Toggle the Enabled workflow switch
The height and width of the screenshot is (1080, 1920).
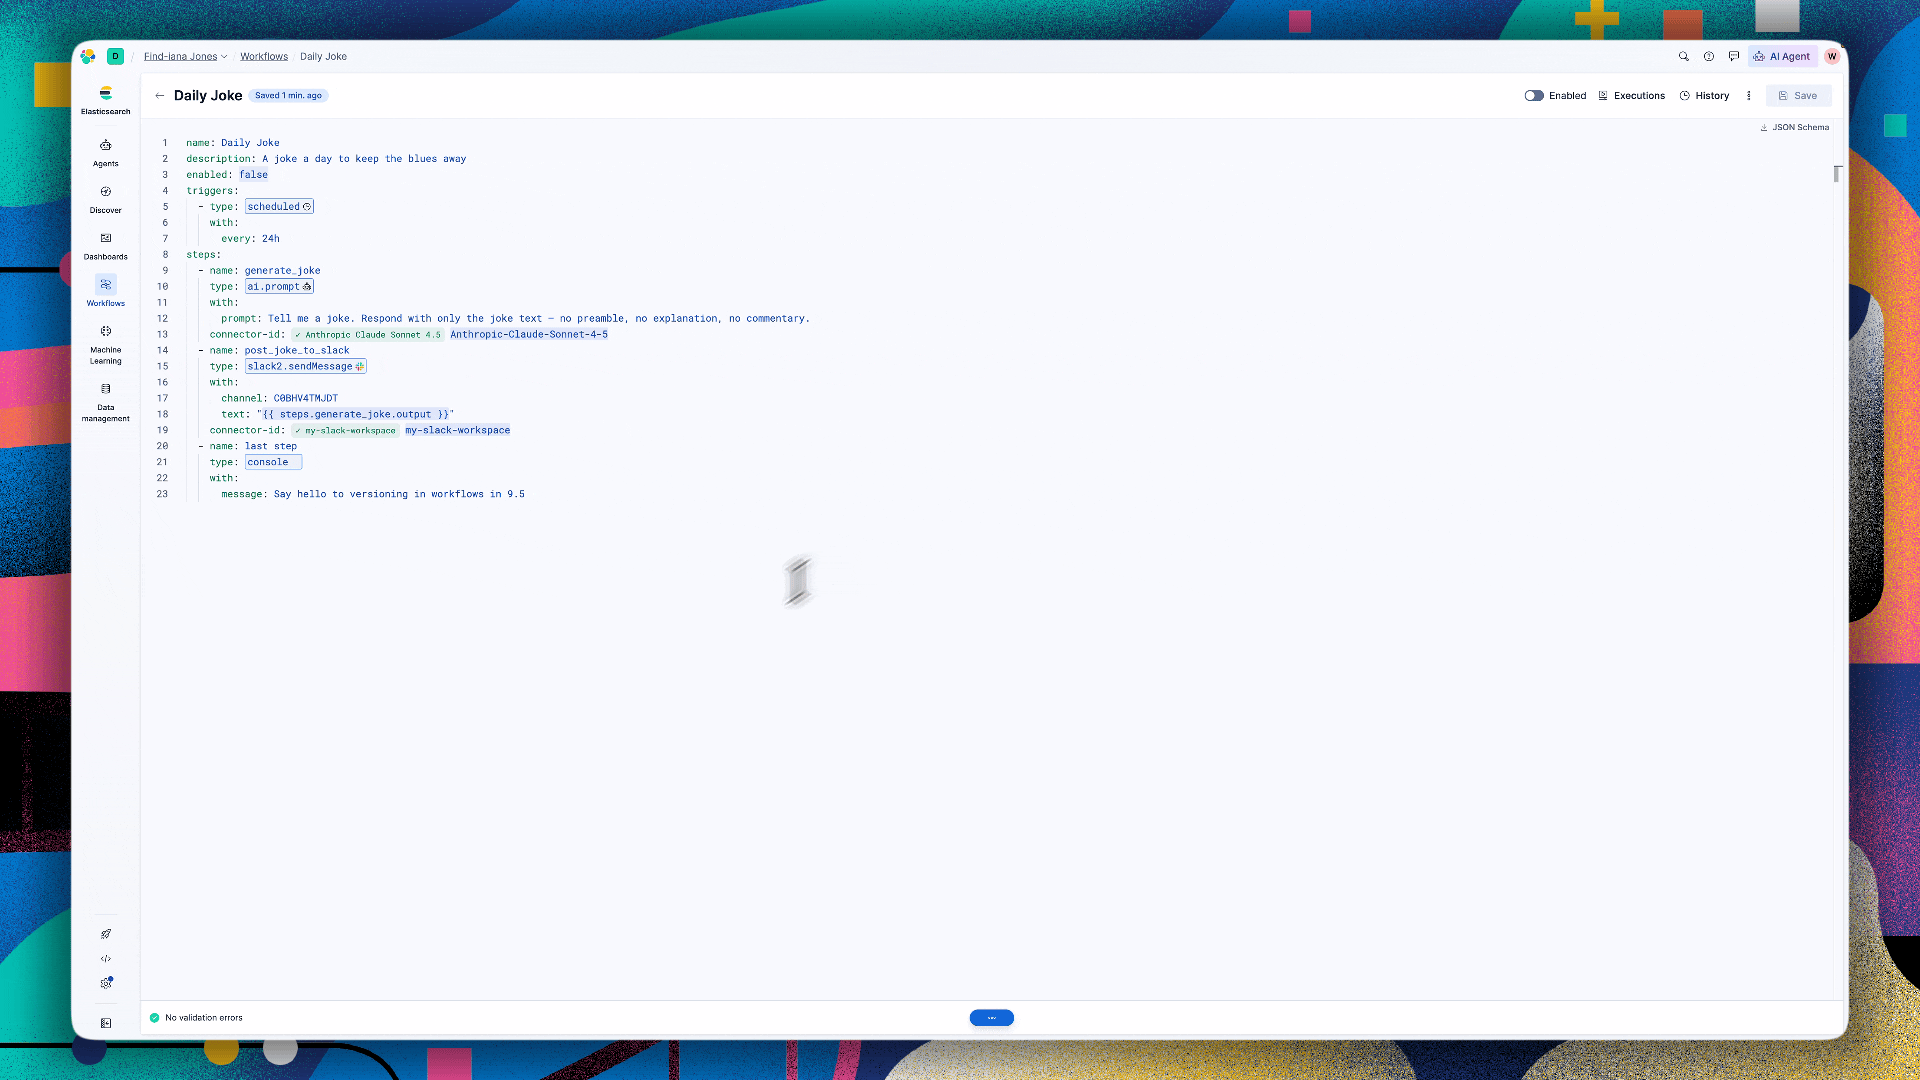1534,96
